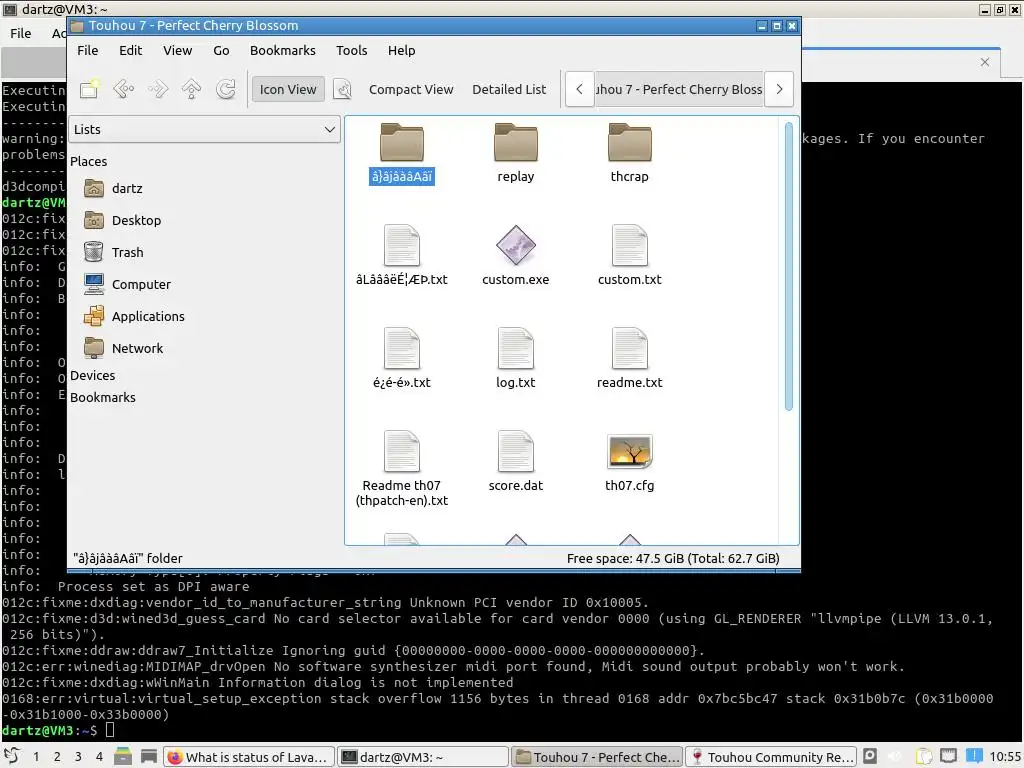Select the garbled text file ending ÆÞ.txt
Image resolution: width=1024 pixels, height=768 pixels.
(x=402, y=256)
